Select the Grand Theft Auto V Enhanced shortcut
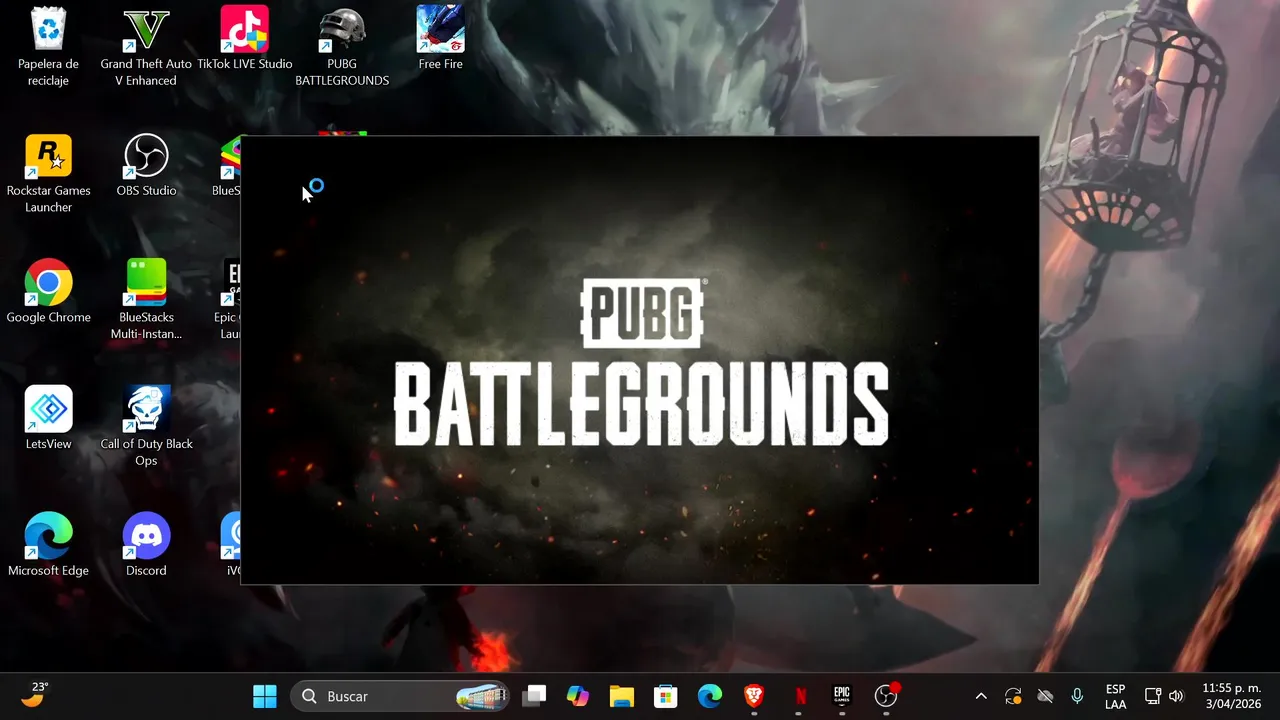 click(146, 46)
